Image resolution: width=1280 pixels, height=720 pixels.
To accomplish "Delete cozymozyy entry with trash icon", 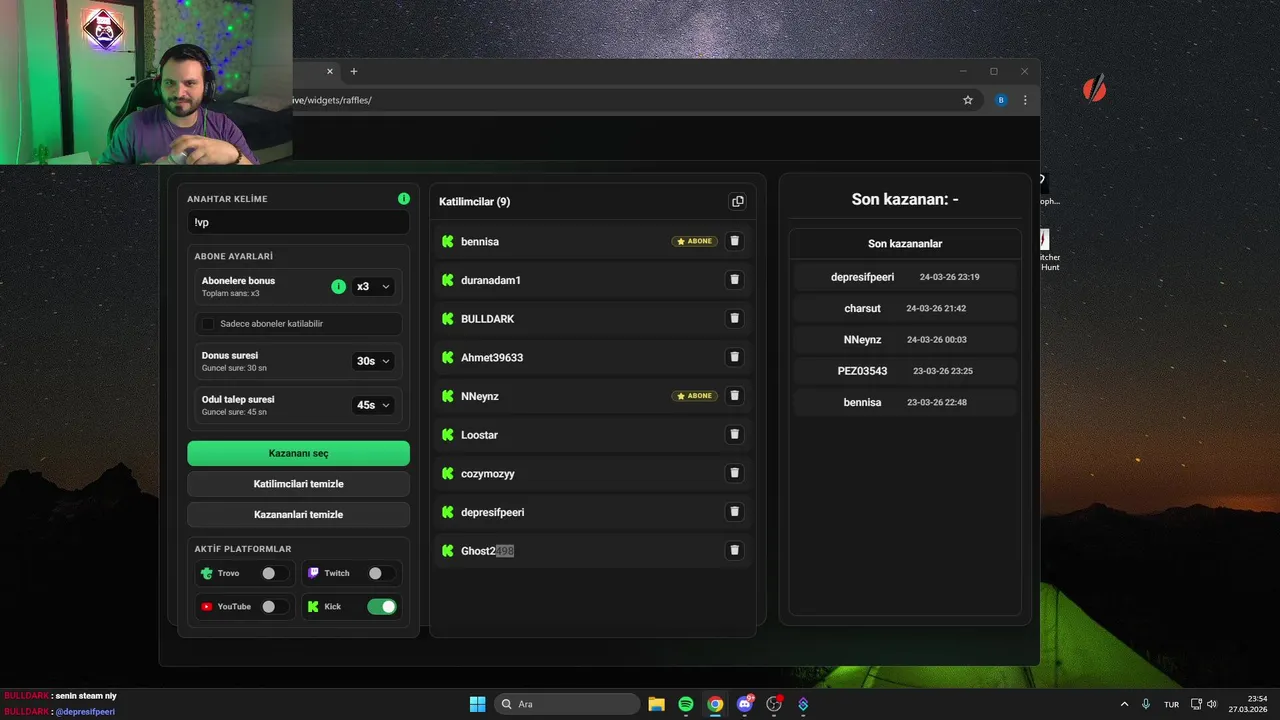I will [734, 473].
